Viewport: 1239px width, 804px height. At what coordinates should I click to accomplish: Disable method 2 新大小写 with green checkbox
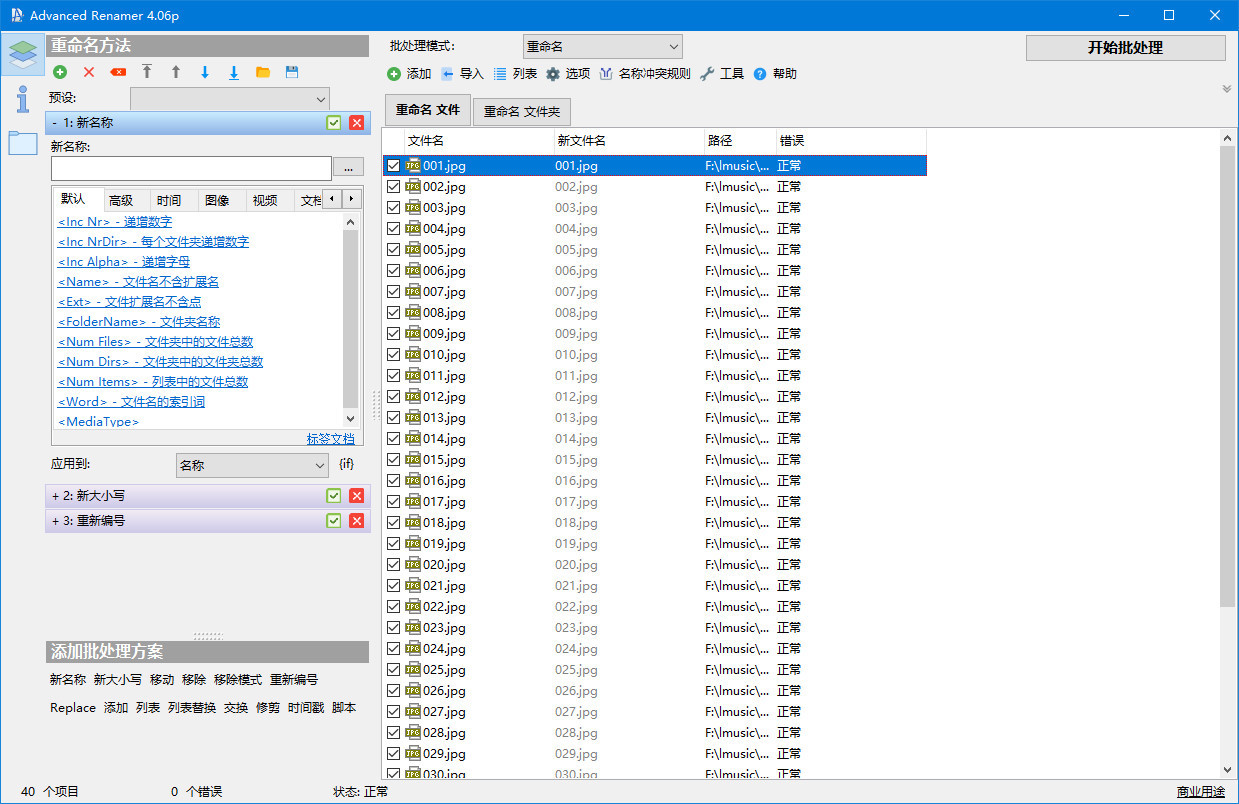tap(334, 496)
